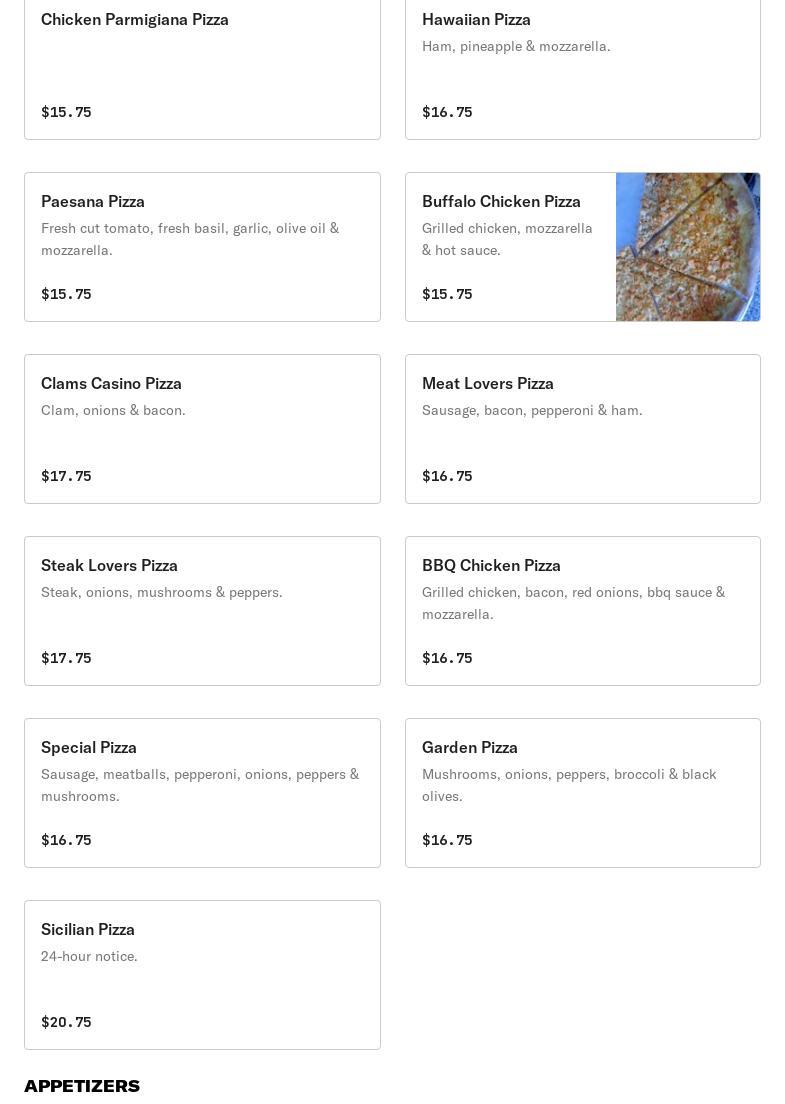Click the BBQ Chicken Pizza title
The height and width of the screenshot is (1104, 785).
pos(491,565)
